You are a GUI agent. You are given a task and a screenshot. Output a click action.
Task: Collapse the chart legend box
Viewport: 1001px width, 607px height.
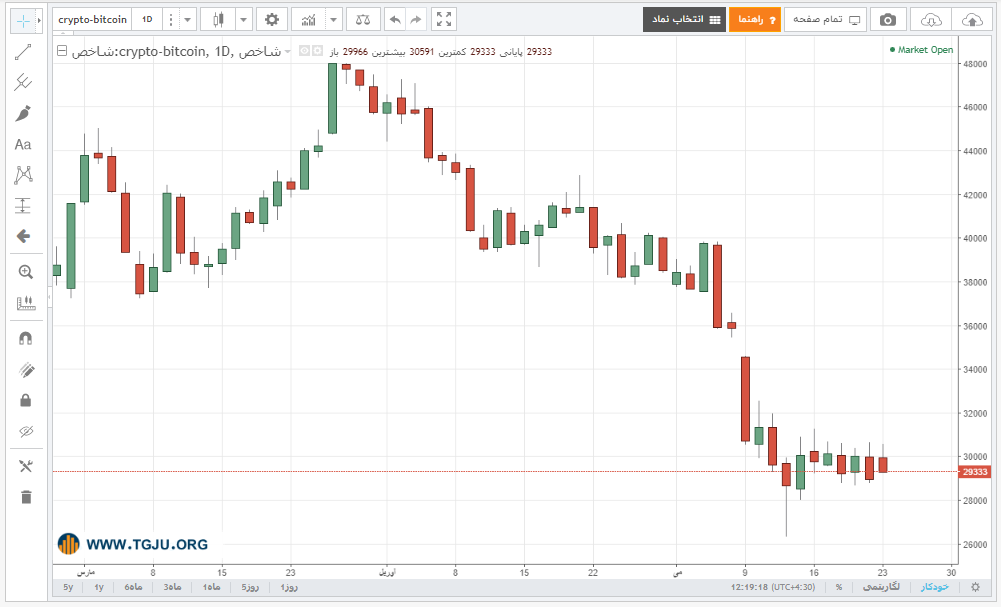62,51
